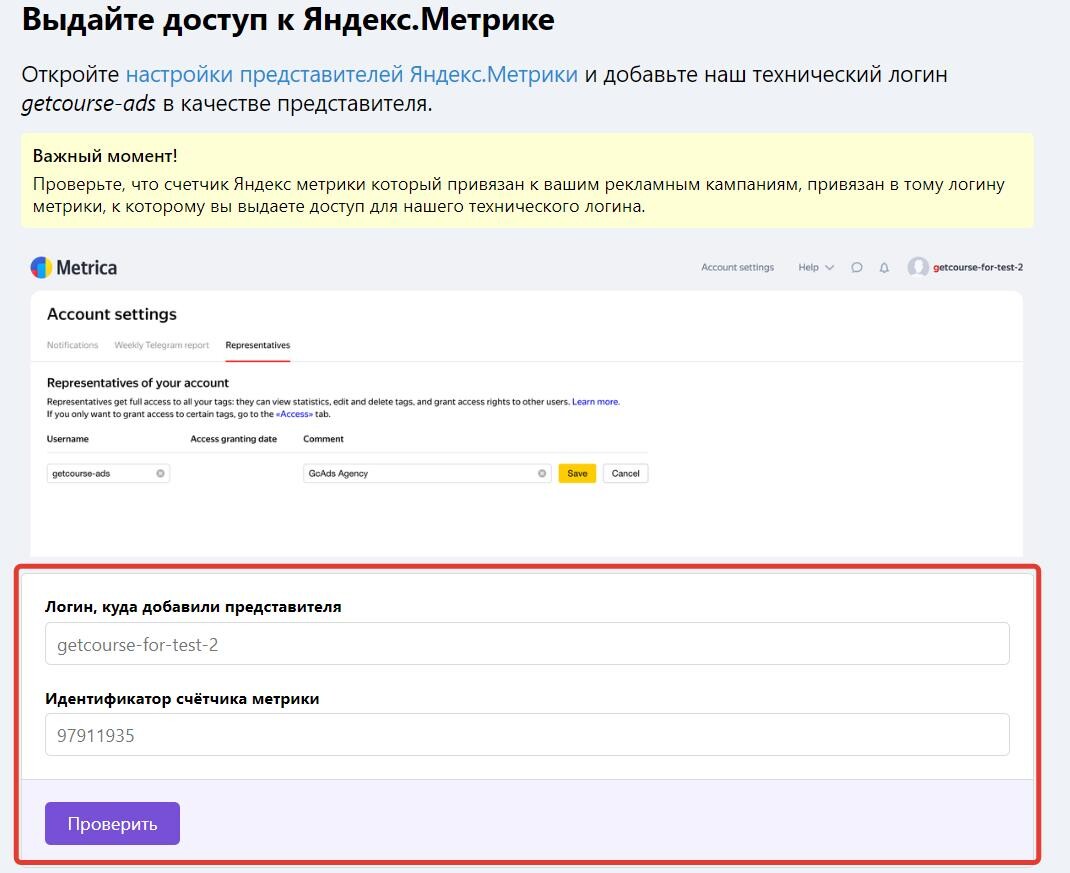Open the «Access» tab link
The width and height of the screenshot is (1070, 873).
tap(294, 414)
